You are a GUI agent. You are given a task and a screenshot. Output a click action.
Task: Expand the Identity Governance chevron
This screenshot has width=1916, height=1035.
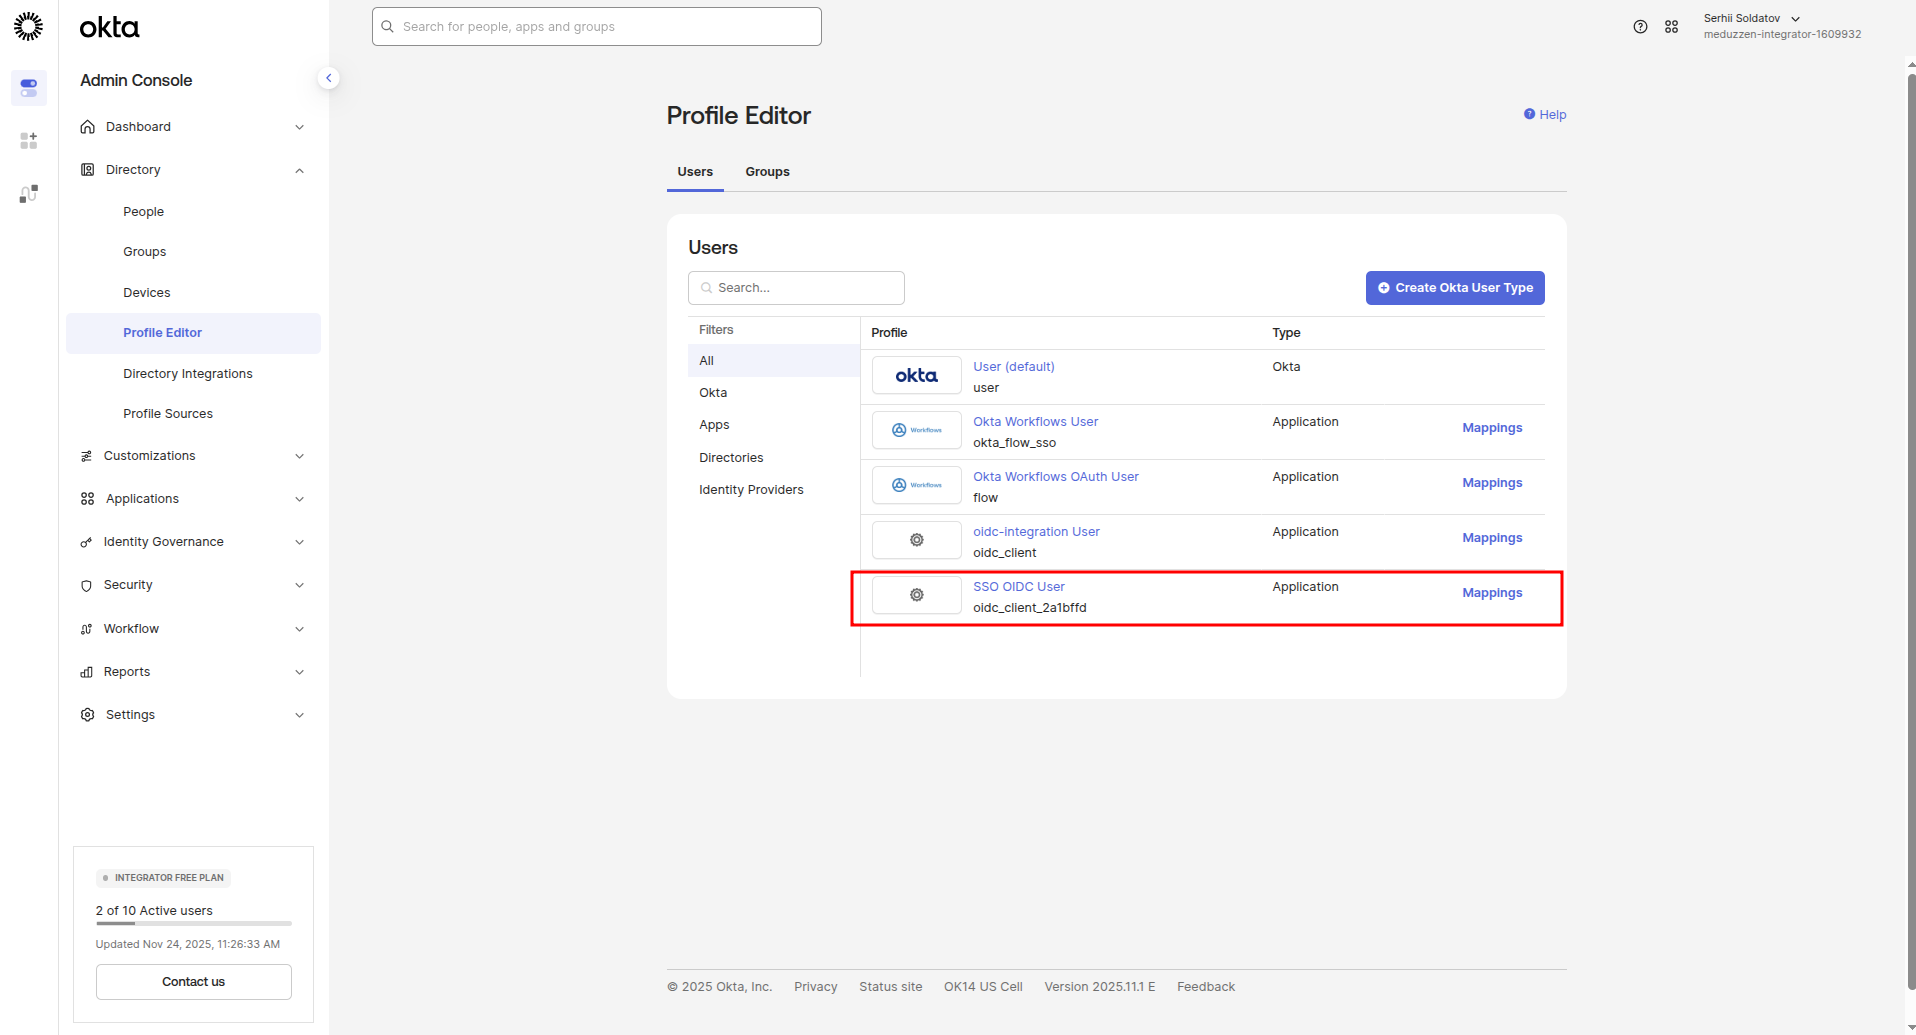click(x=299, y=542)
